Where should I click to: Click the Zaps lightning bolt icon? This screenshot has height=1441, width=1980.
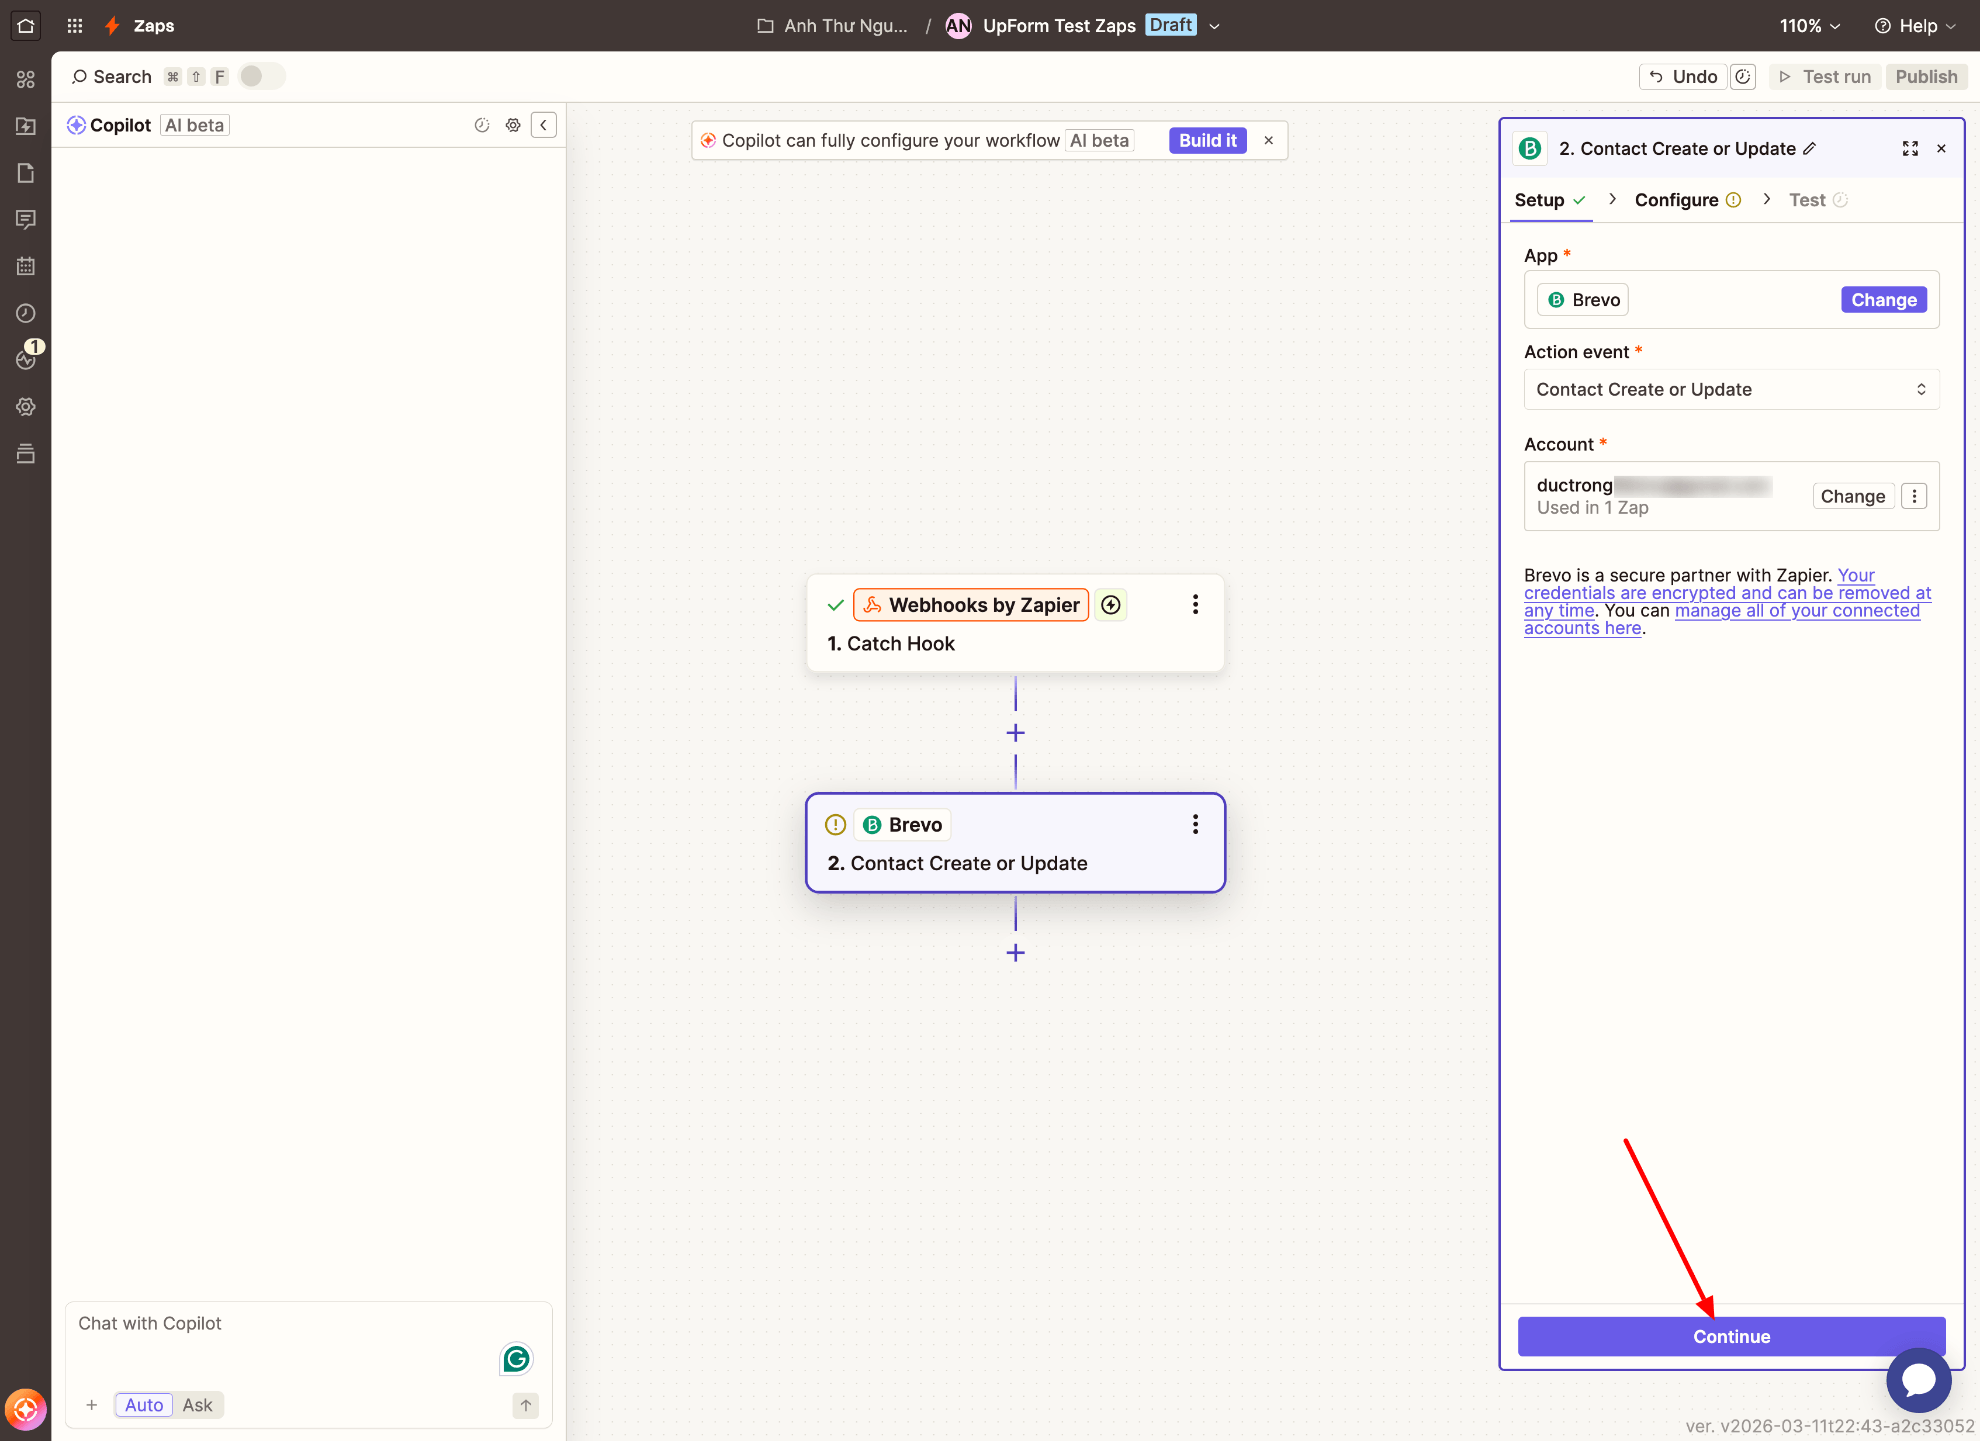click(x=112, y=26)
